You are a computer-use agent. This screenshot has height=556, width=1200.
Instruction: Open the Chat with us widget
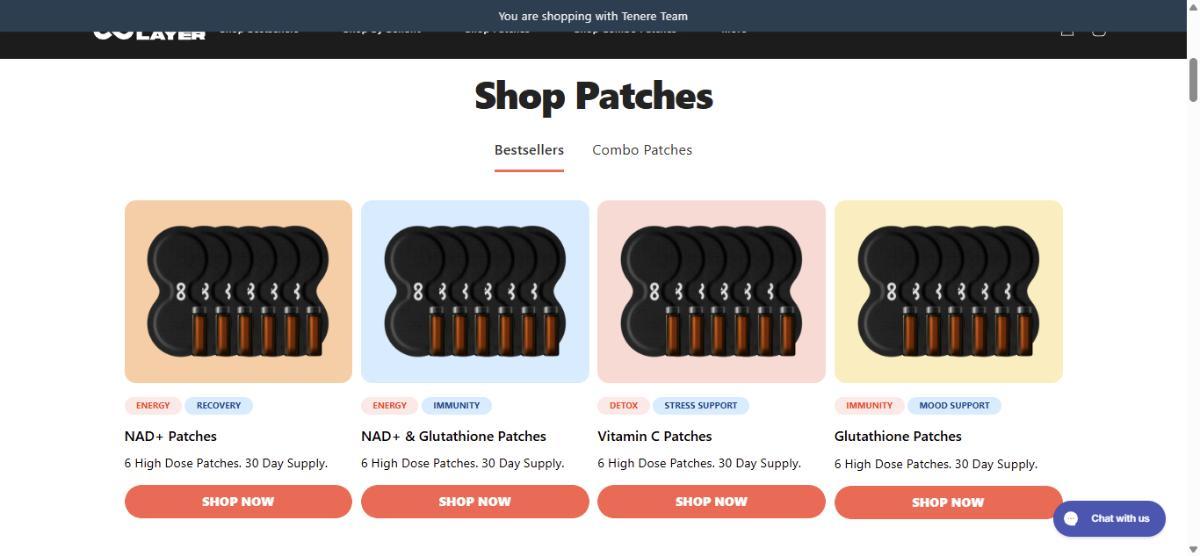click(1109, 518)
